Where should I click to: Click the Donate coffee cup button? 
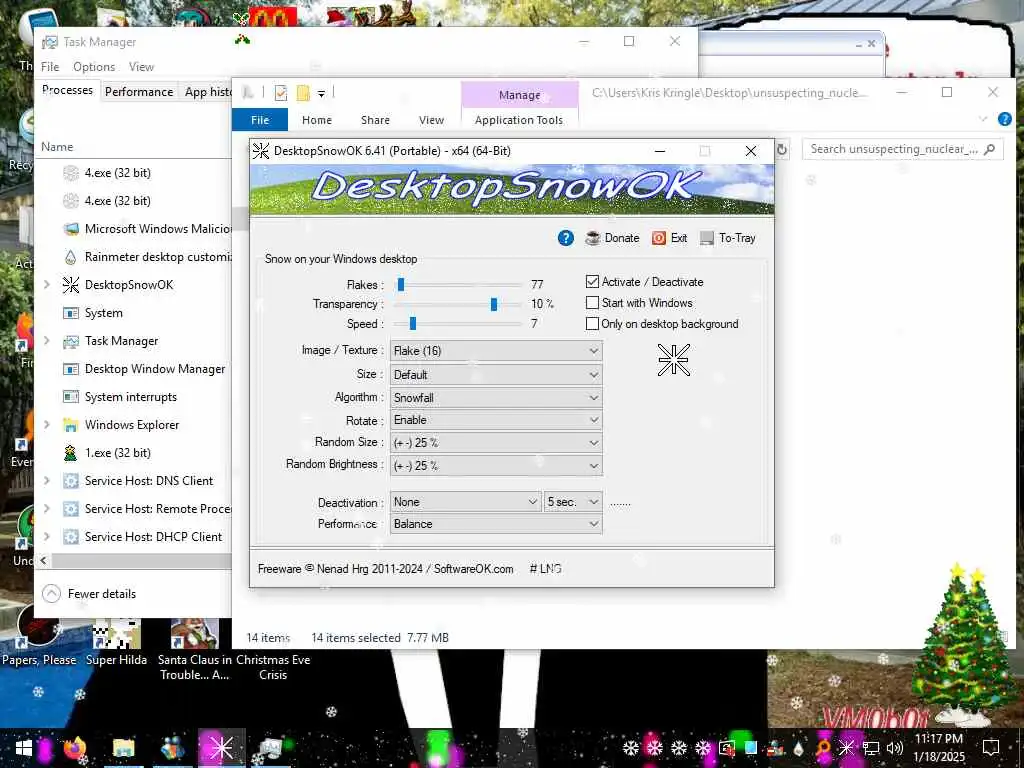coord(612,238)
